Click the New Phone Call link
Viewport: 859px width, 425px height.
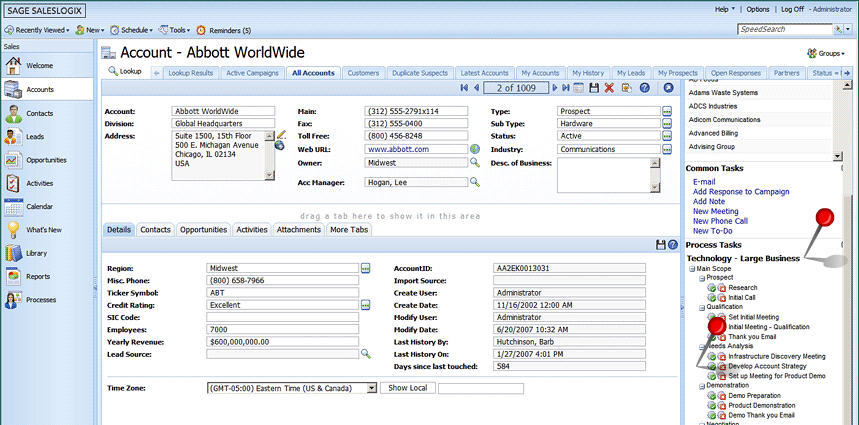click(x=720, y=221)
